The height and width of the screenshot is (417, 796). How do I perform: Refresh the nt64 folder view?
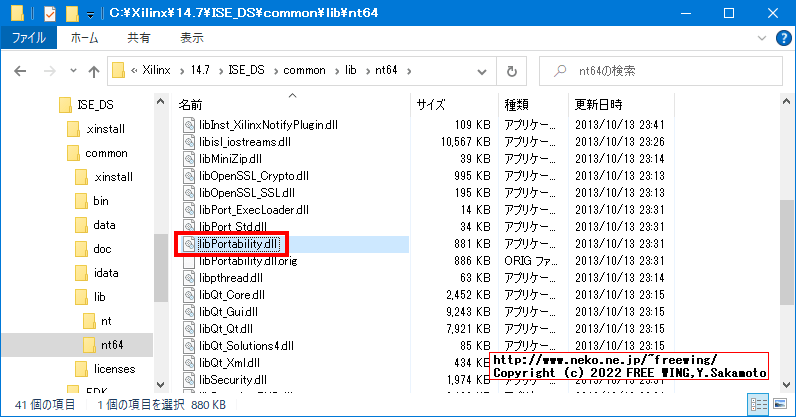point(512,71)
